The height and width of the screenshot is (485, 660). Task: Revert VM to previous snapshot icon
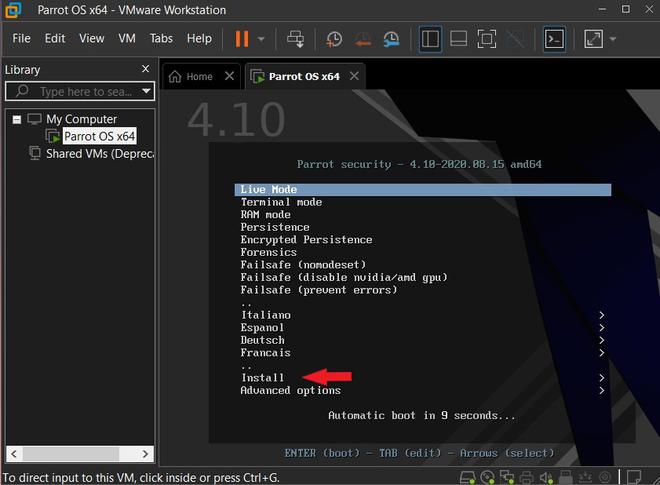(362, 39)
